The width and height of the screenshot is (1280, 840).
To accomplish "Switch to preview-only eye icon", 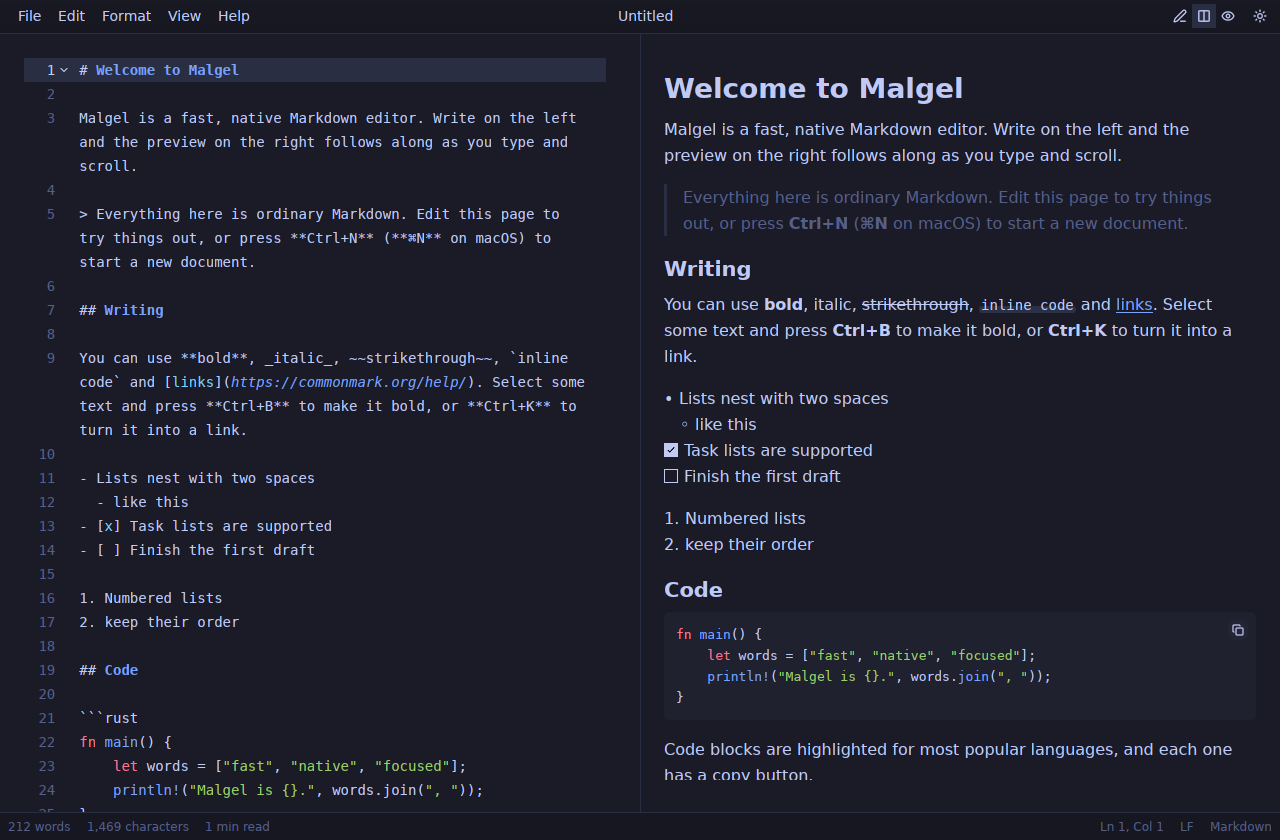I will point(1228,16).
